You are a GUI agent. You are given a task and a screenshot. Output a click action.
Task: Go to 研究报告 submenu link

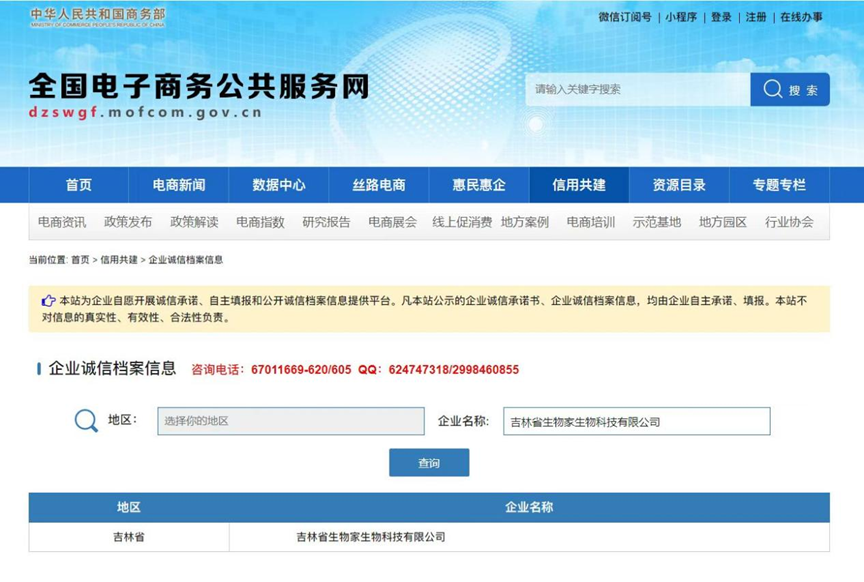click(326, 222)
